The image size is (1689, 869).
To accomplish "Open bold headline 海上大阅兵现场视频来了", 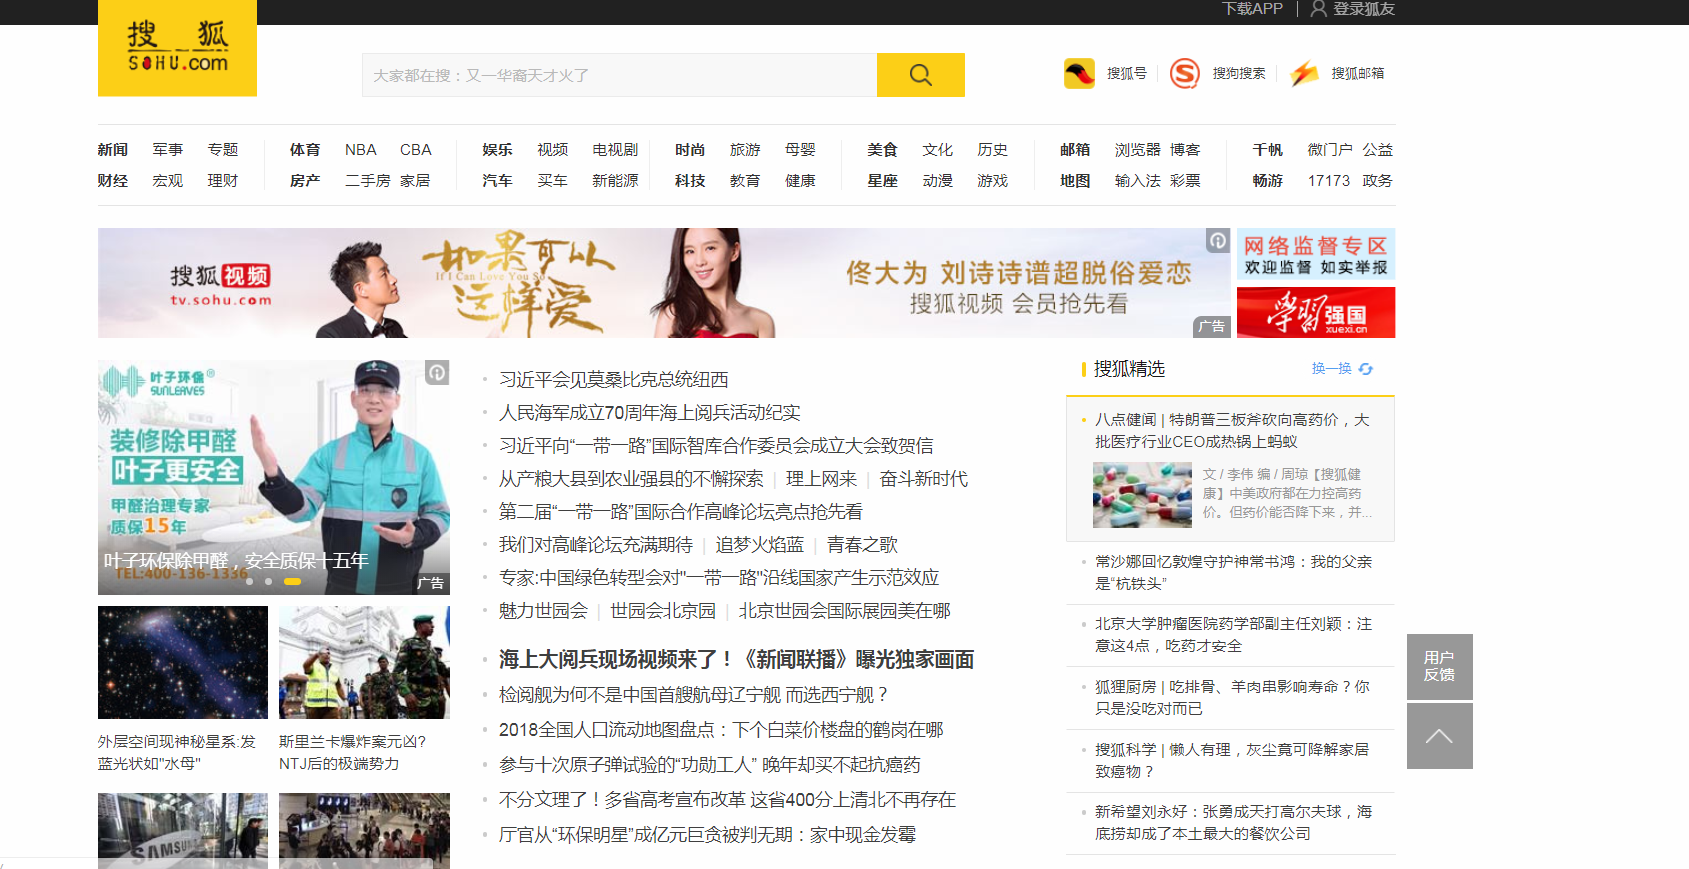I will point(736,660).
